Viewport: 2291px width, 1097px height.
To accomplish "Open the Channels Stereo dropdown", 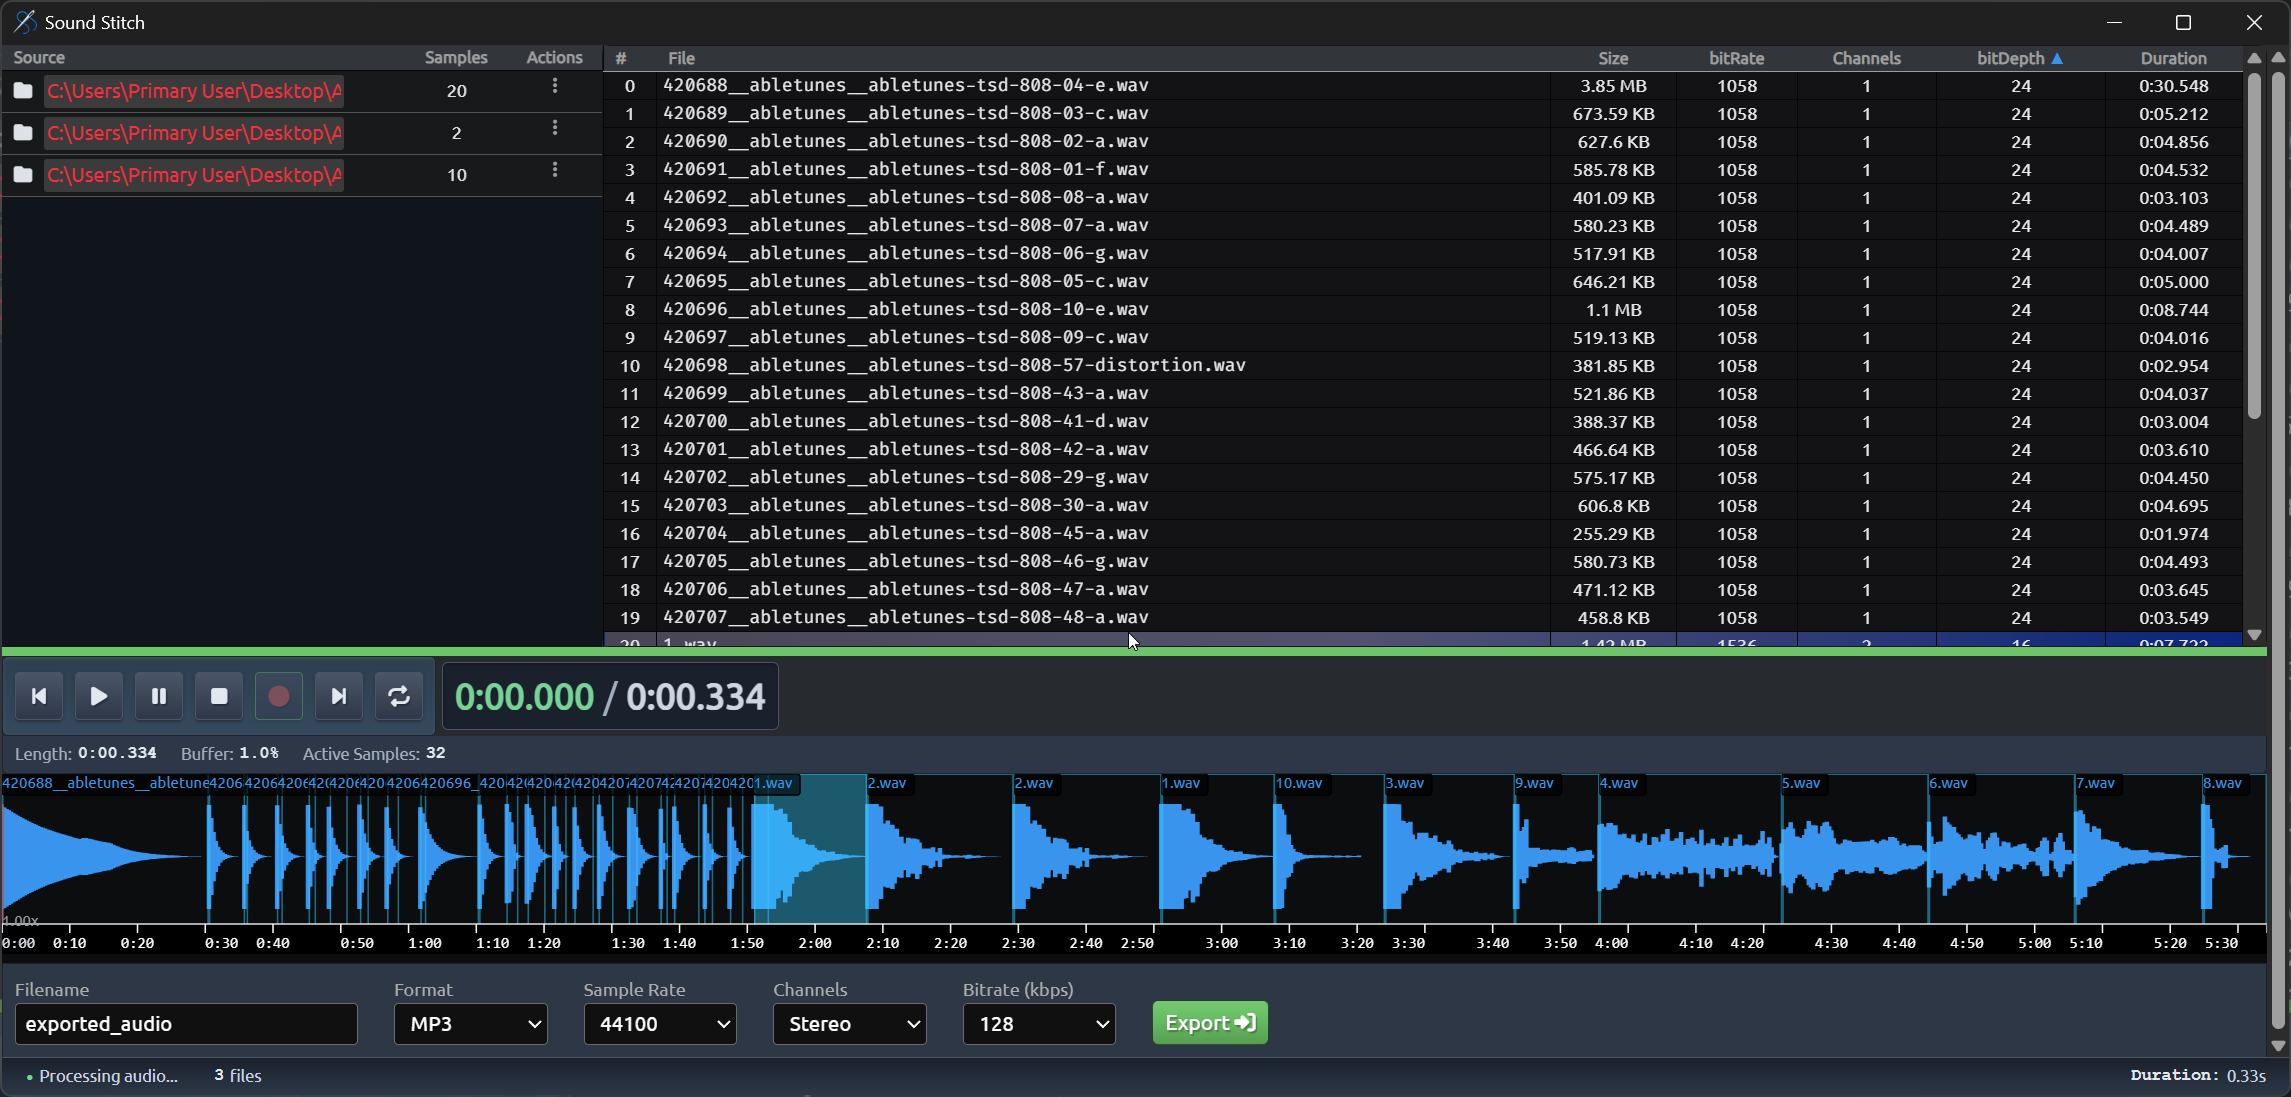I will point(850,1024).
